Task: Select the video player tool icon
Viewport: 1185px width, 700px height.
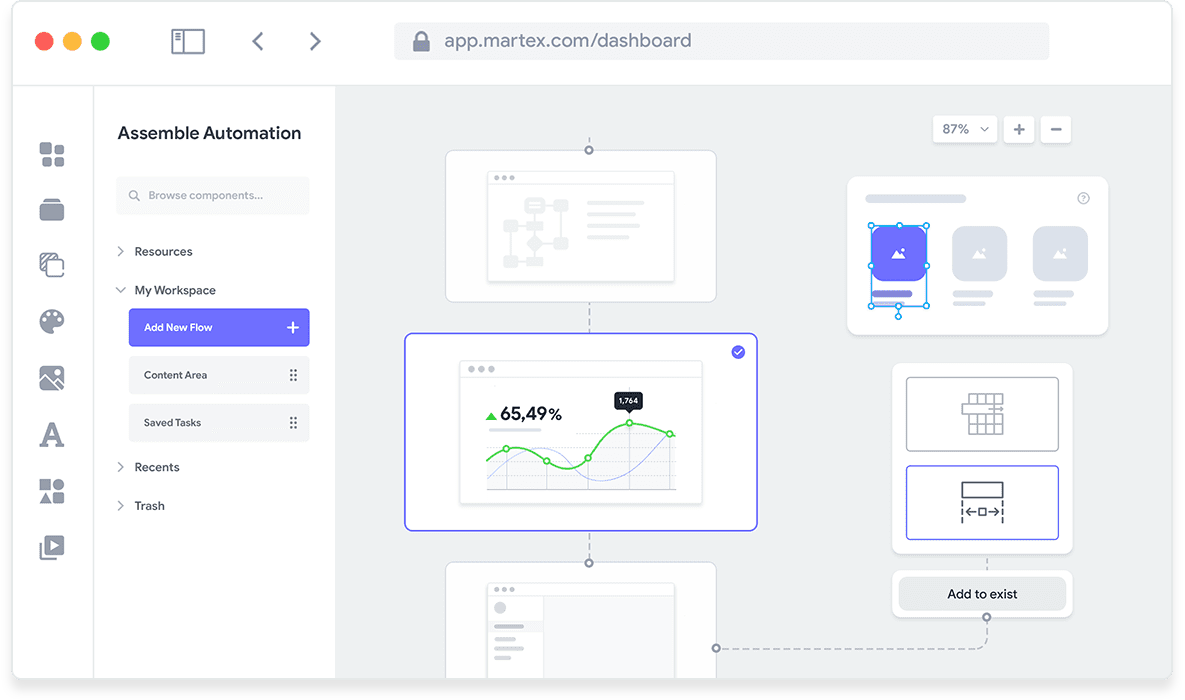Action: coord(52,547)
